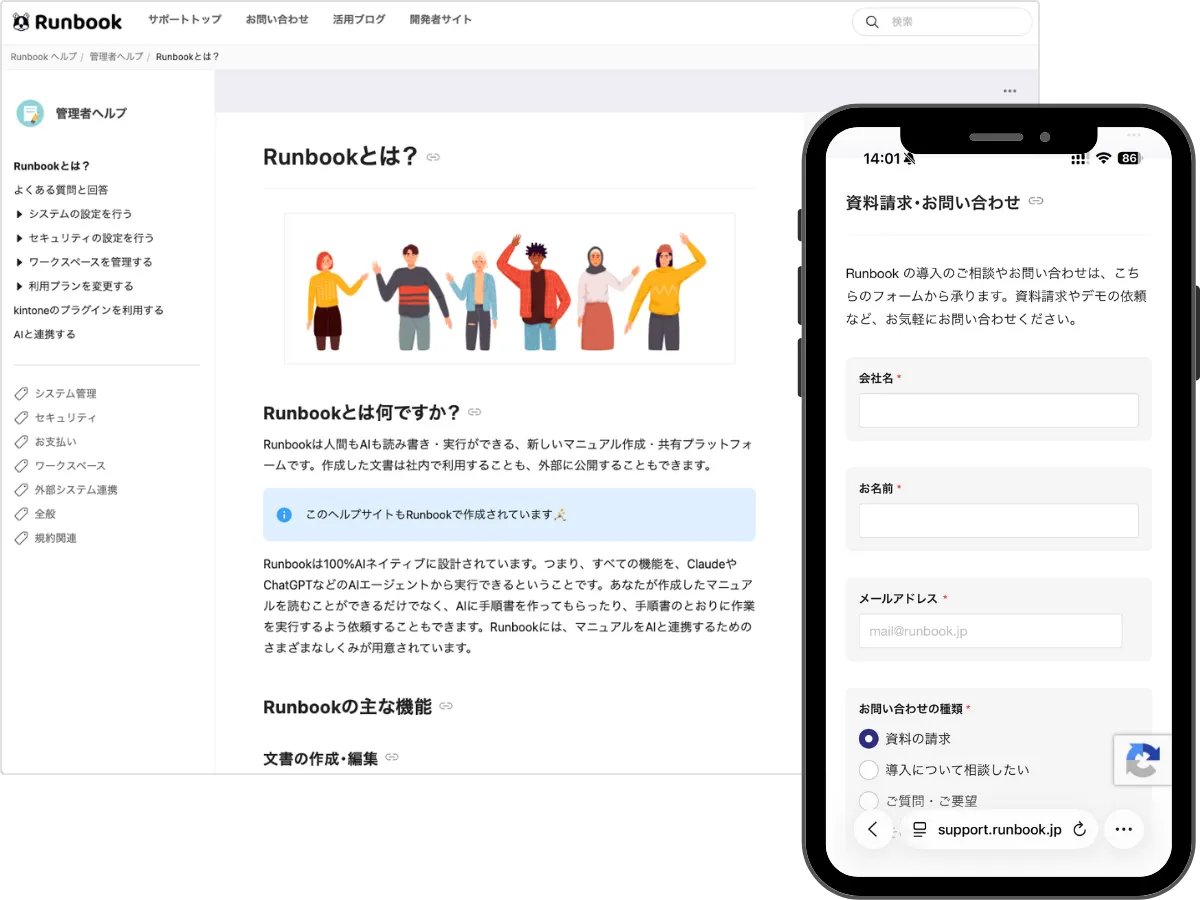Click tag icon next to お支払い
Viewport: 1200px width, 900px height.
(x=21, y=442)
